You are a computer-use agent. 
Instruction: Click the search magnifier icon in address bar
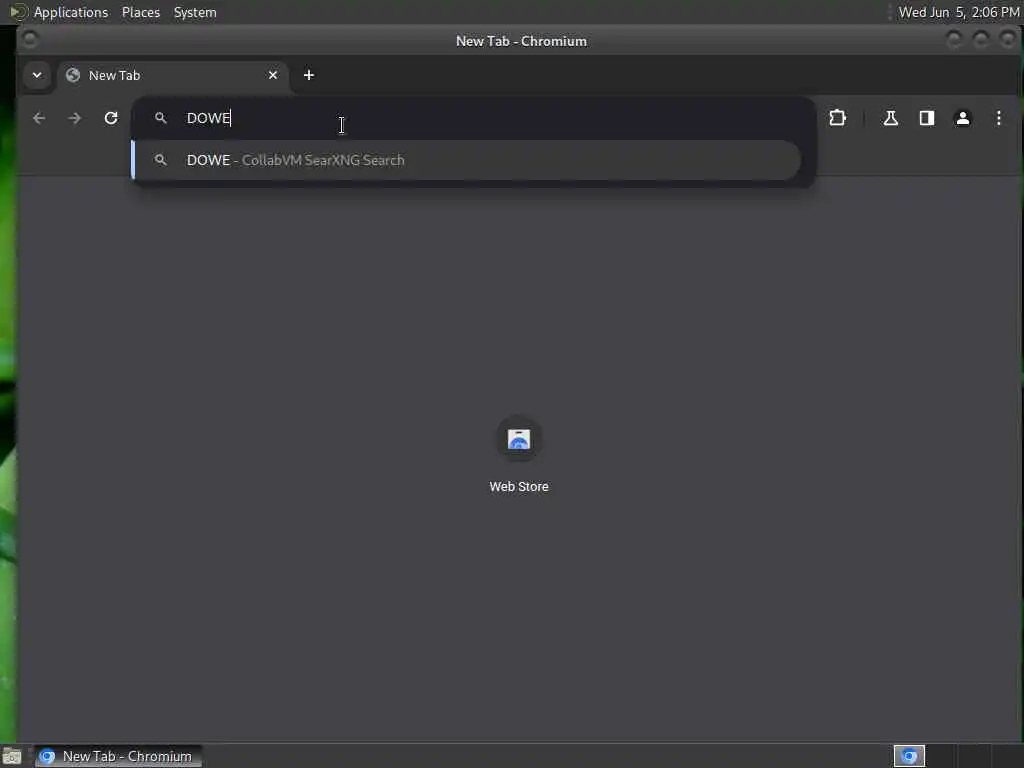pos(161,118)
